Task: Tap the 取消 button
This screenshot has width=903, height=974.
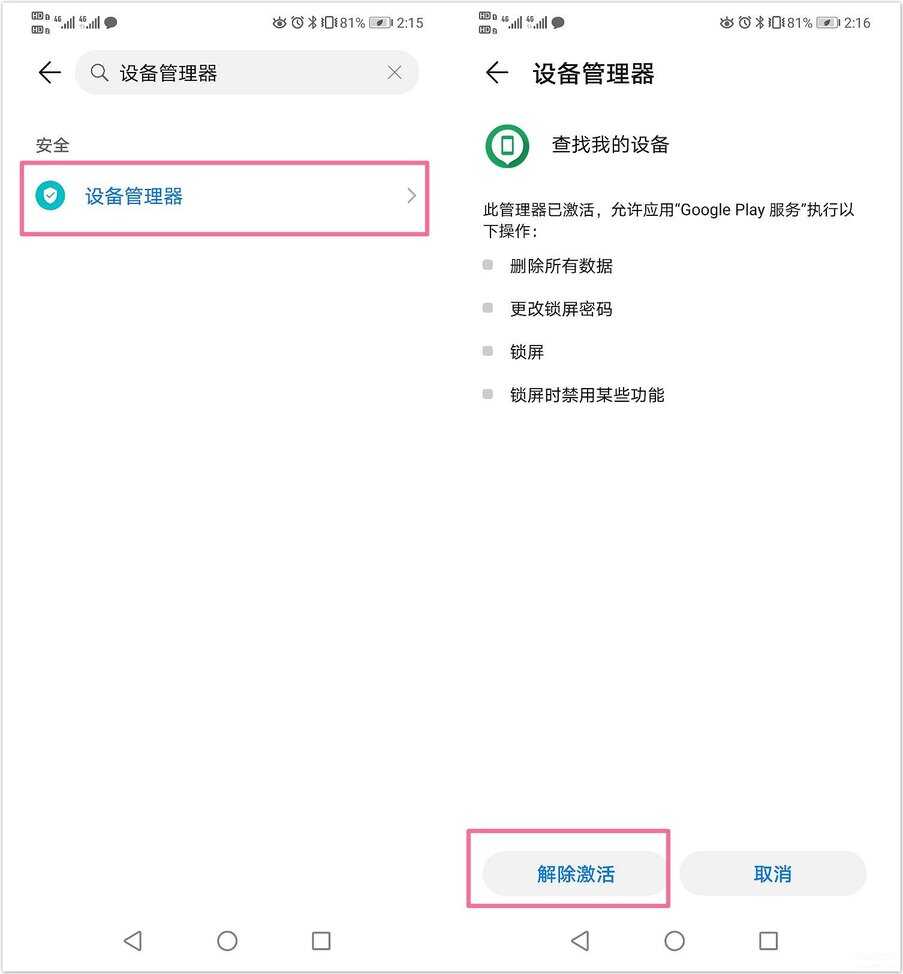Action: coord(773,873)
